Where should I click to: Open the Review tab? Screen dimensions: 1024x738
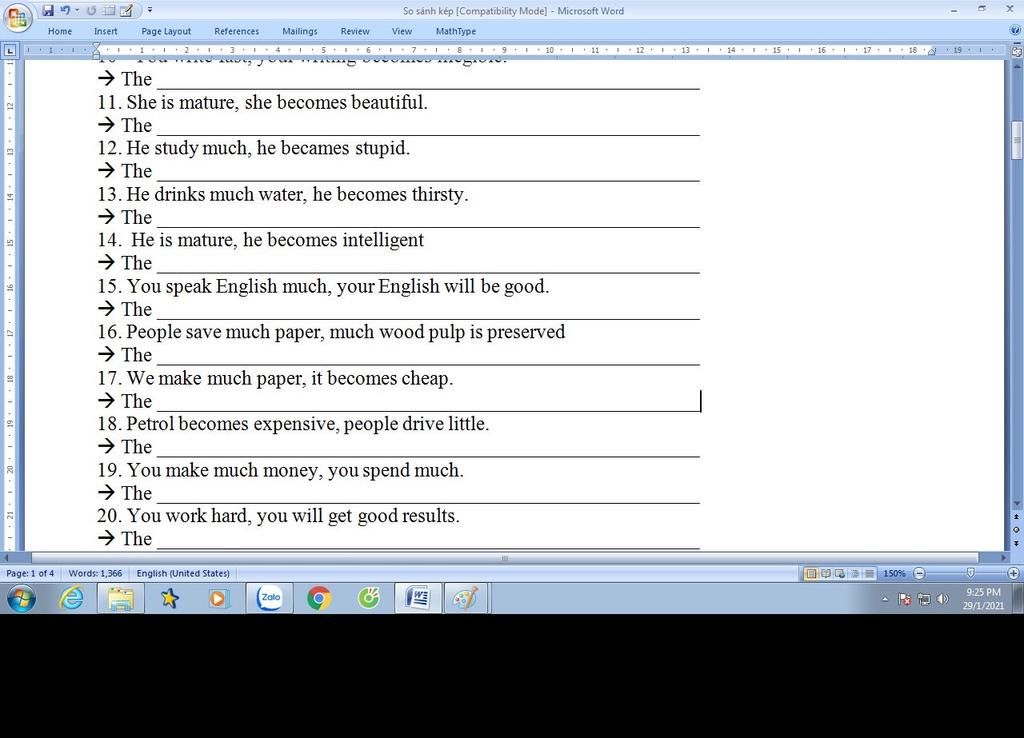pyautogui.click(x=355, y=31)
